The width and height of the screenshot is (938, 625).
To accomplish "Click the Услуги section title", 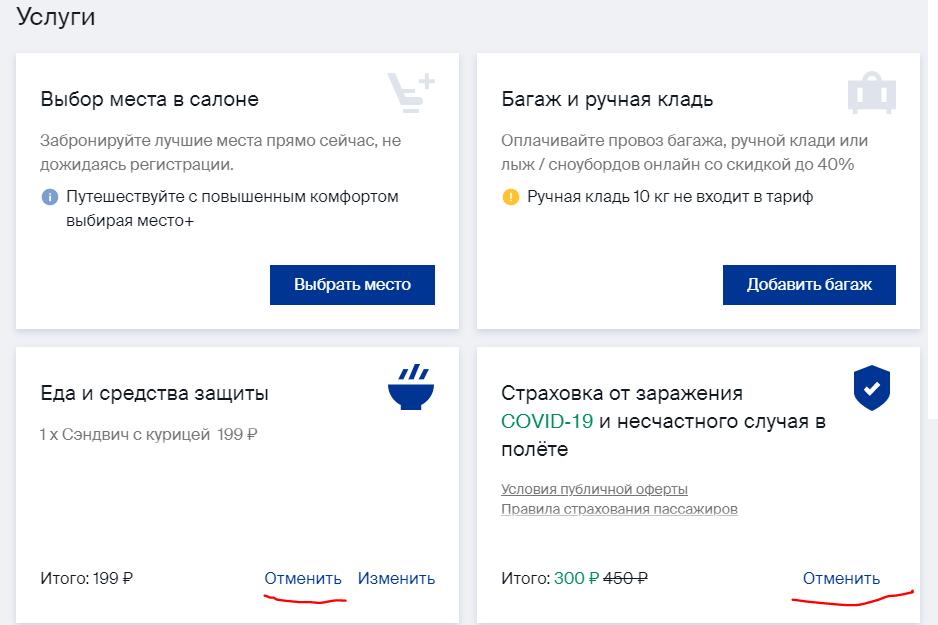I will 56,16.
